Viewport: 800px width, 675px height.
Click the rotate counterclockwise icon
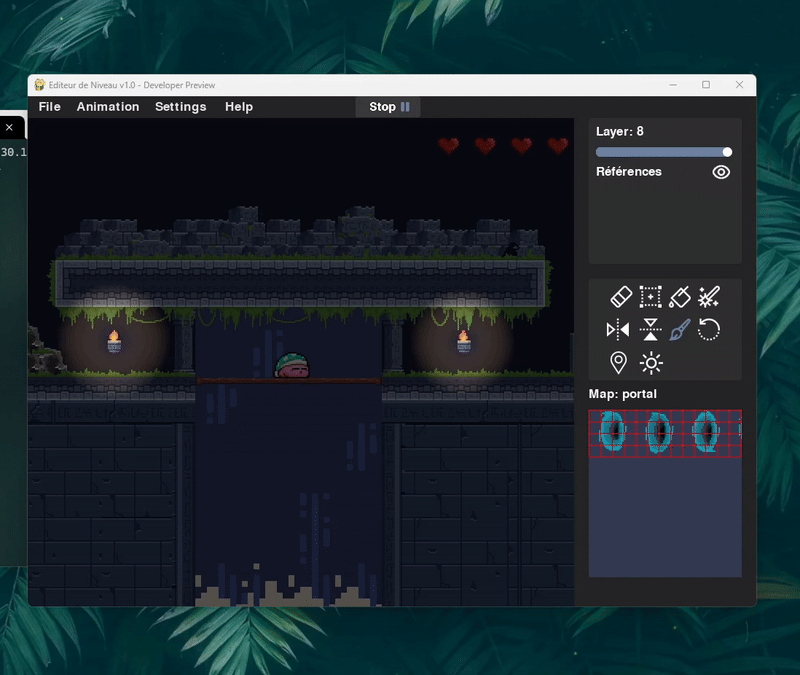[709, 330]
